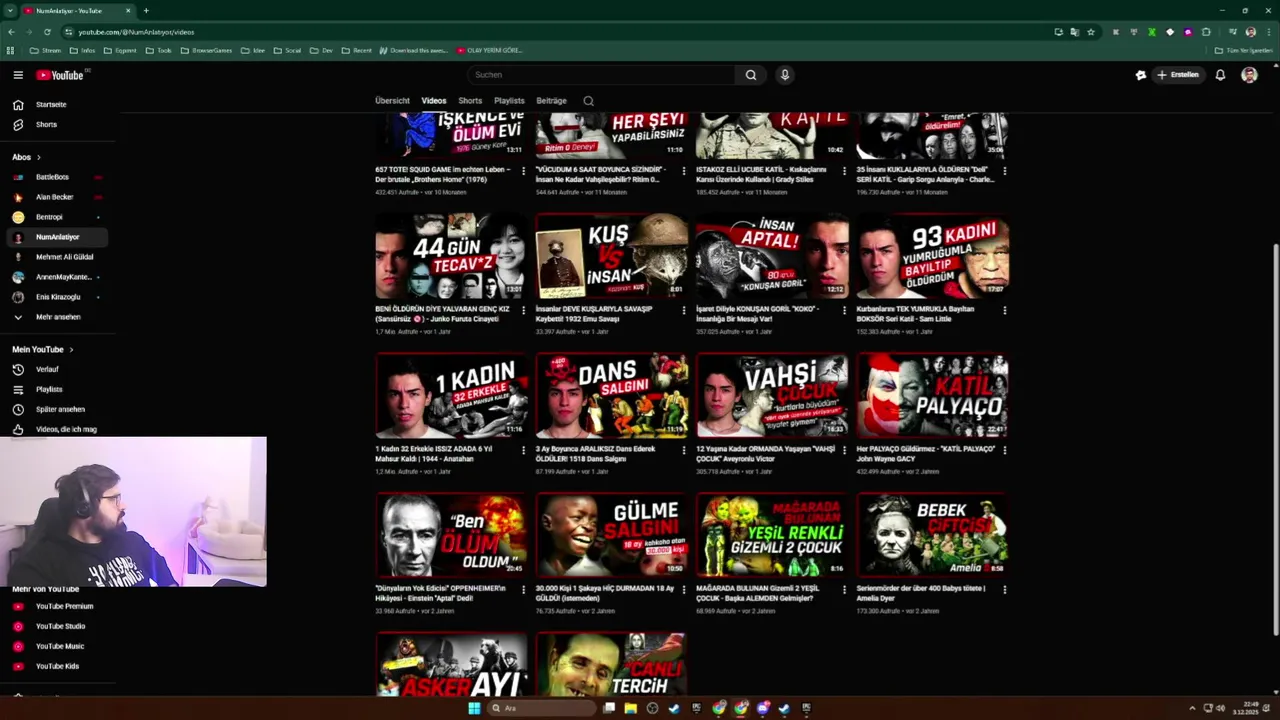Open File Explorer from the taskbar
The height and width of the screenshot is (720, 1280).
tap(631, 708)
